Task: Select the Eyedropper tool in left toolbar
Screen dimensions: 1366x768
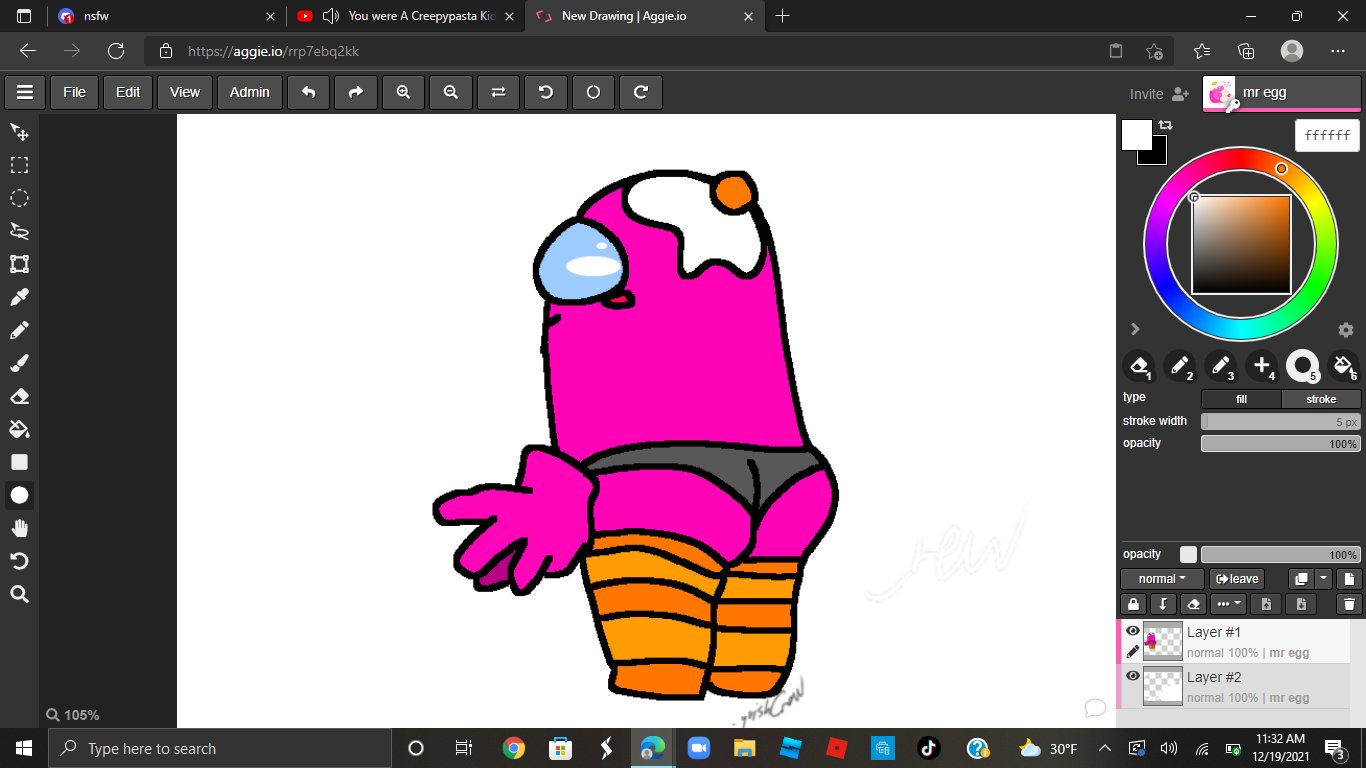Action: click(x=19, y=297)
